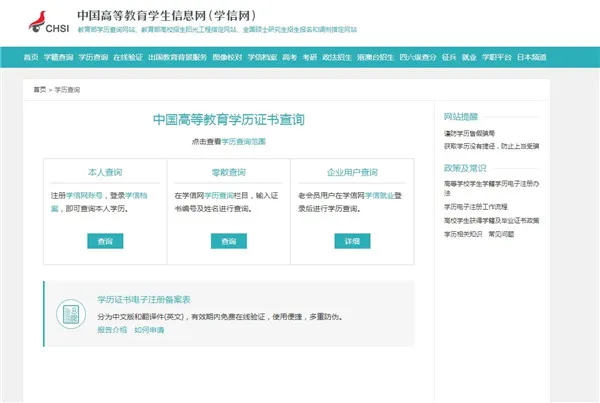The width and height of the screenshot is (600, 403).
Task: Click the certificate registration form icon
Action: 71,314
